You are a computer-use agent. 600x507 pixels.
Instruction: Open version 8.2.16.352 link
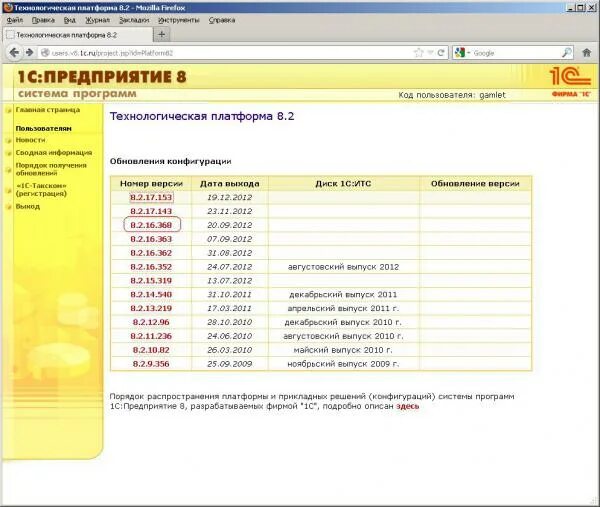pos(151,267)
